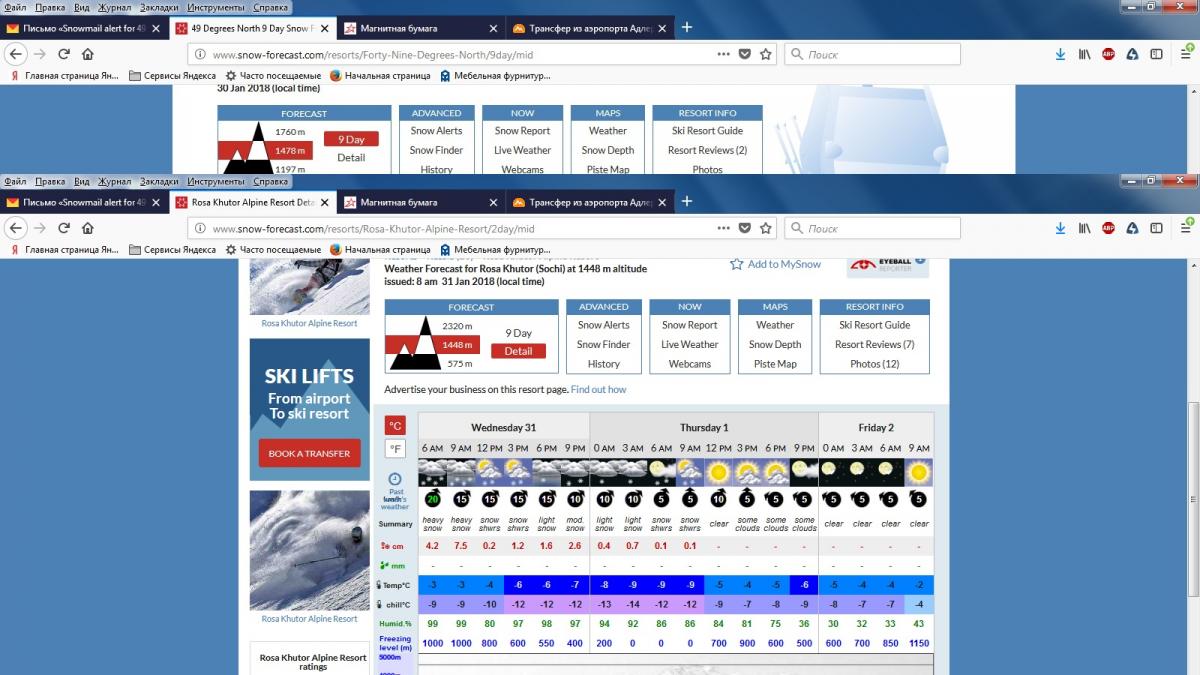Viewport: 1200px width, 675px height.
Task: Focus search box in Rosa Khutor window
Action: pos(872,229)
